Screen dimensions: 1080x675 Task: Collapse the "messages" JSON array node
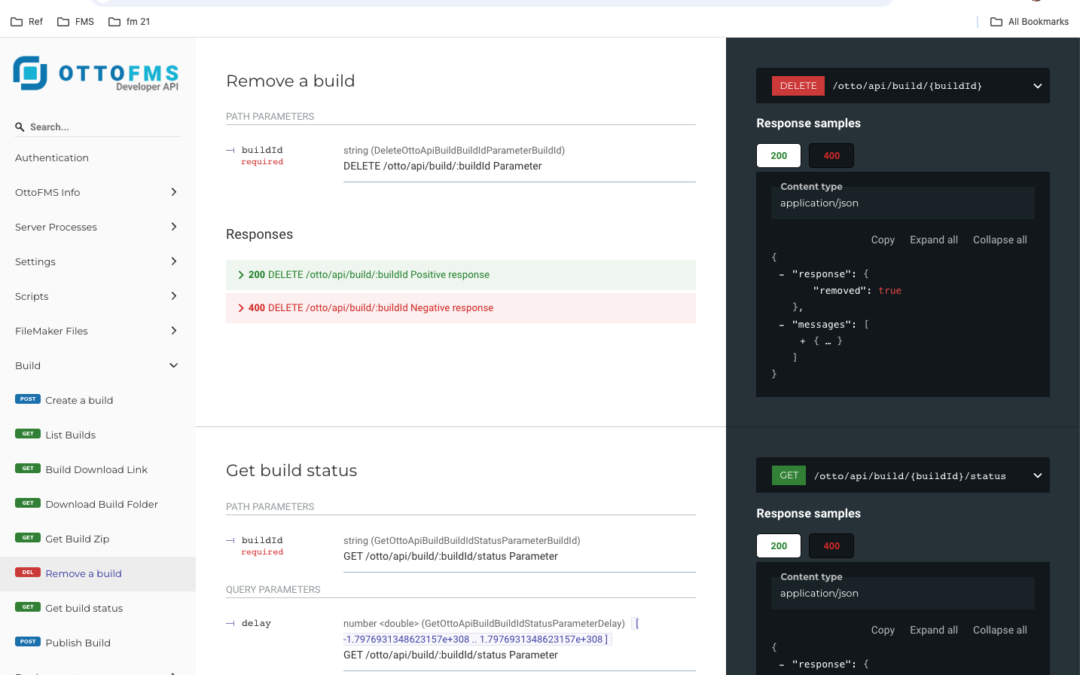782,324
